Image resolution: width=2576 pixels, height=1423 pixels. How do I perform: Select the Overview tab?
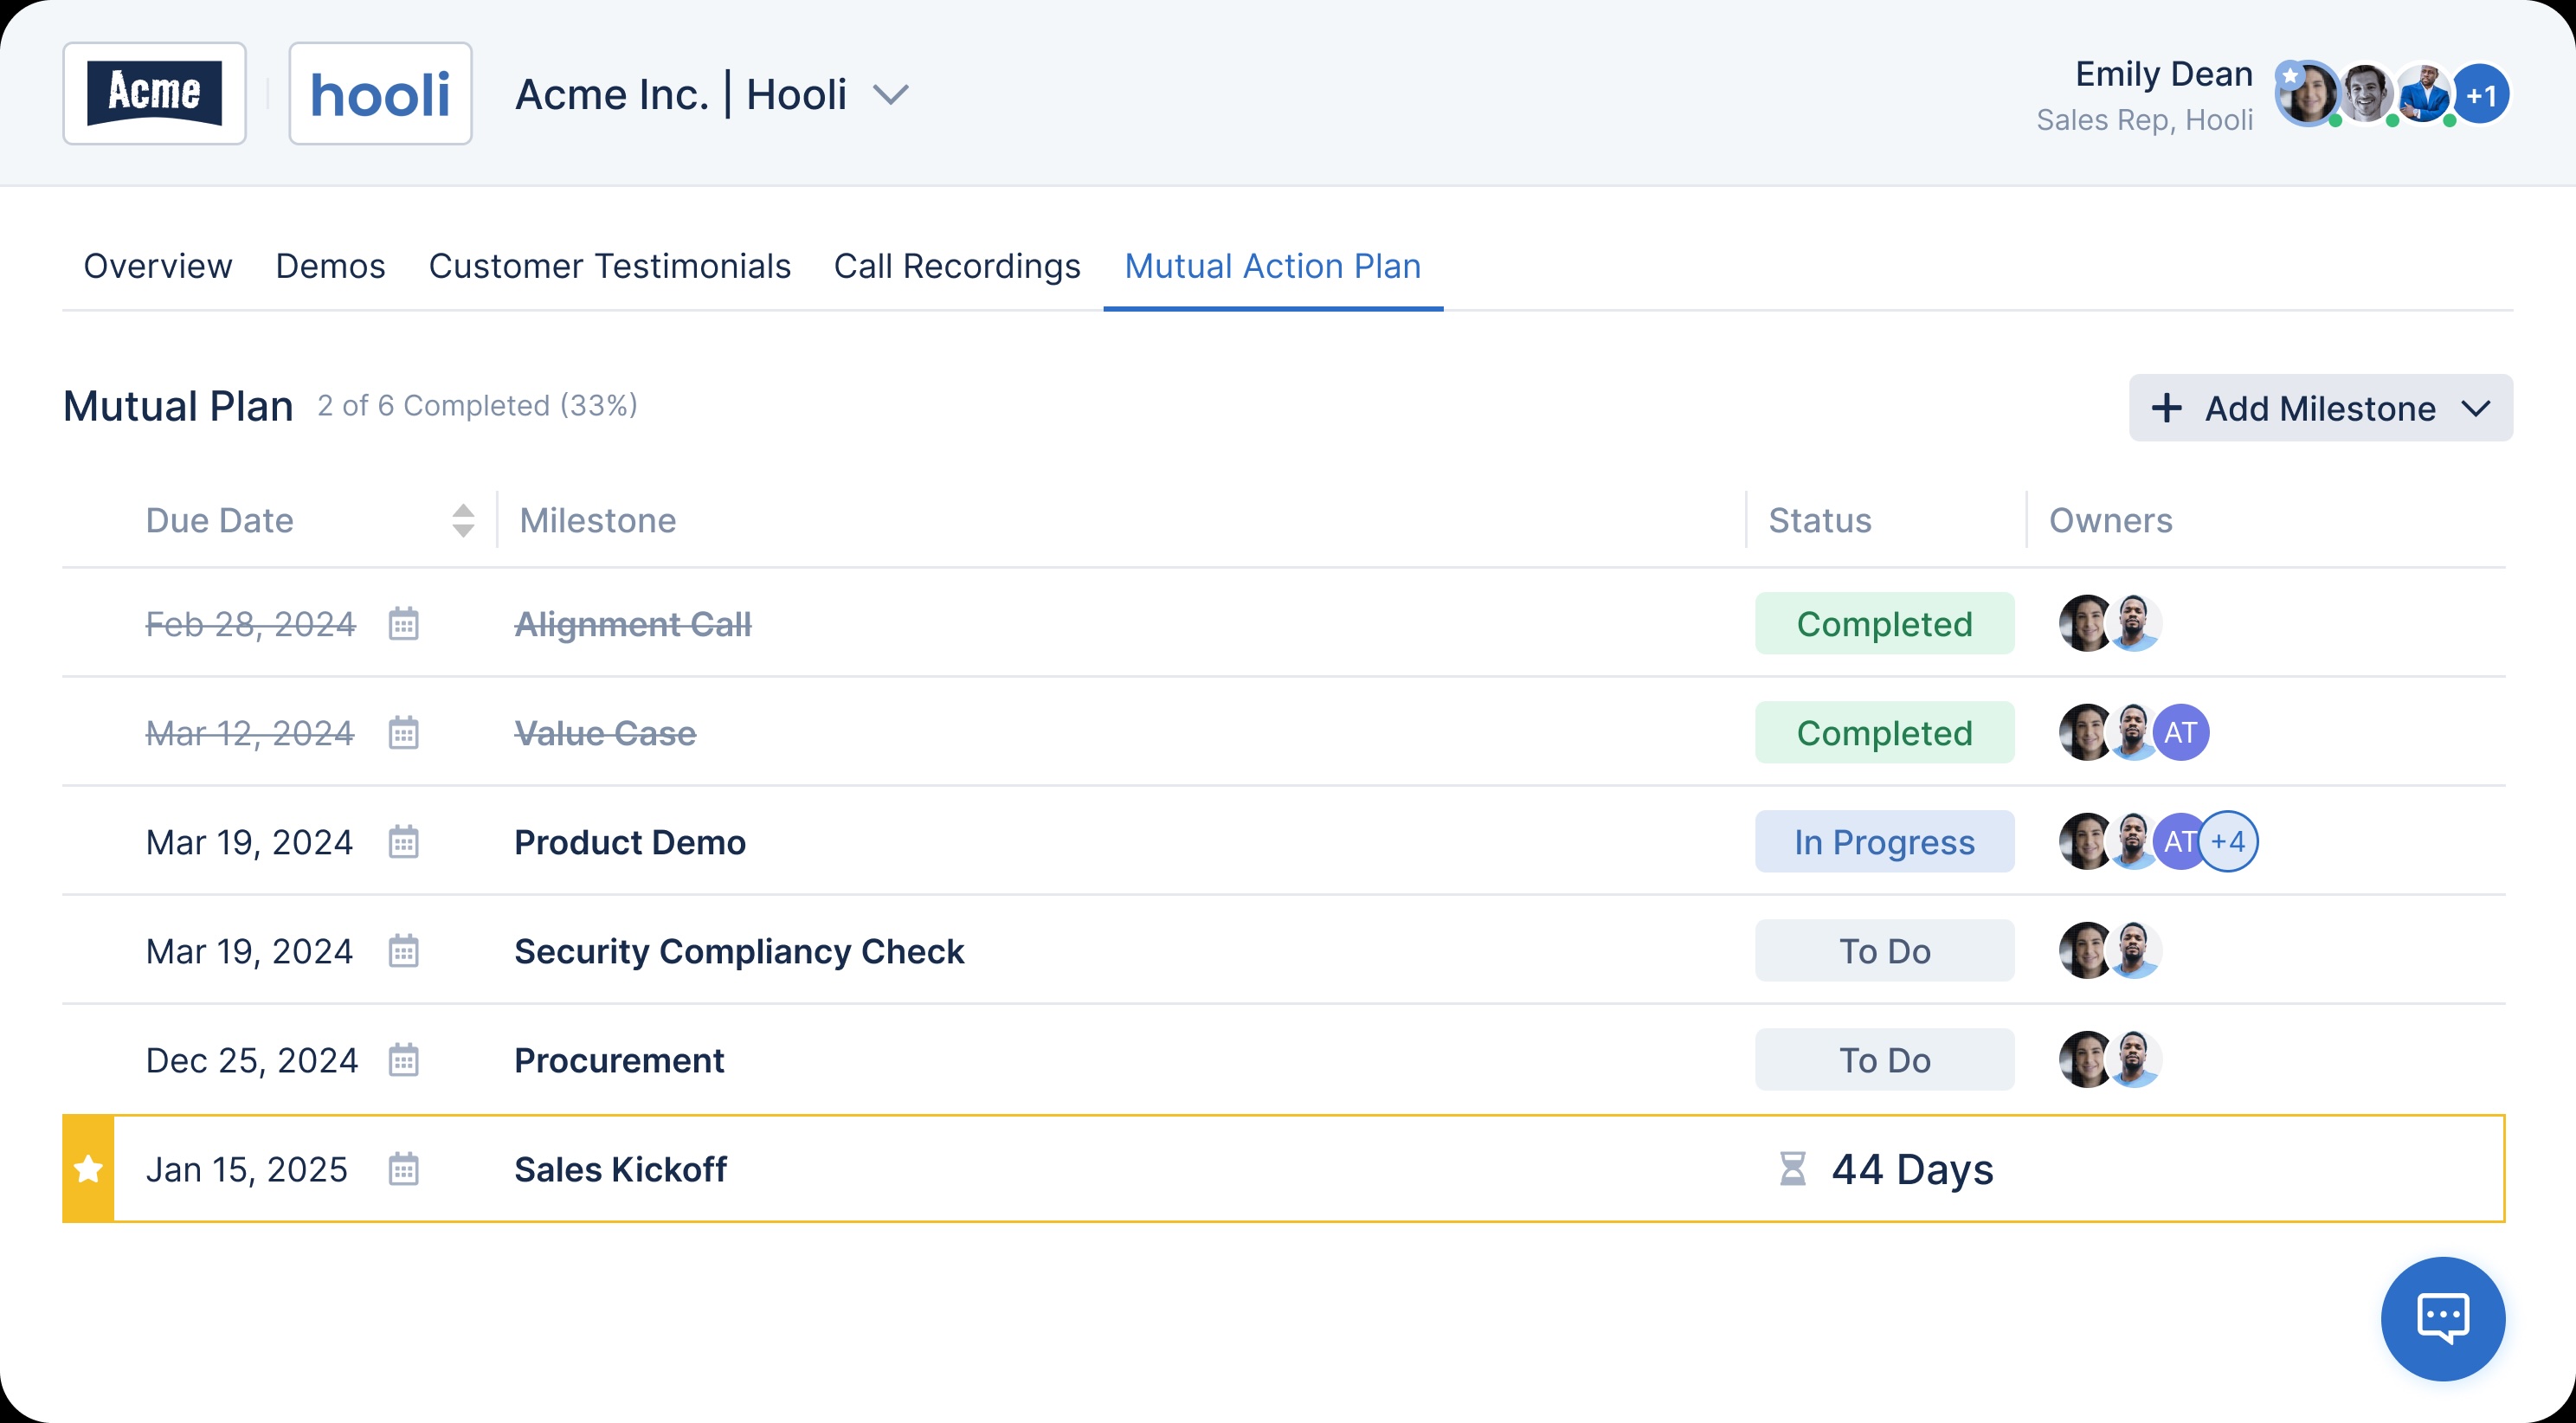[156, 265]
